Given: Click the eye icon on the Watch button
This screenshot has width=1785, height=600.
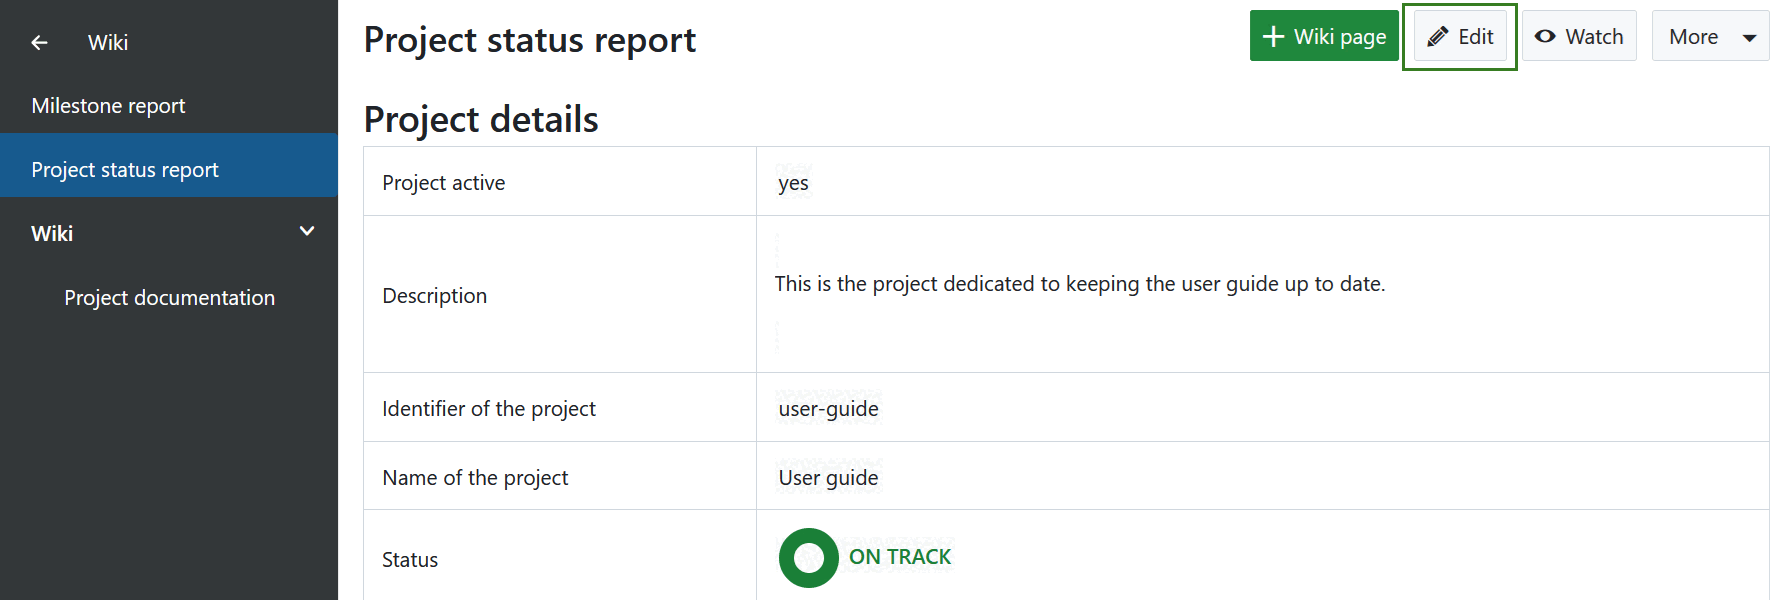Looking at the screenshot, I should (1544, 35).
